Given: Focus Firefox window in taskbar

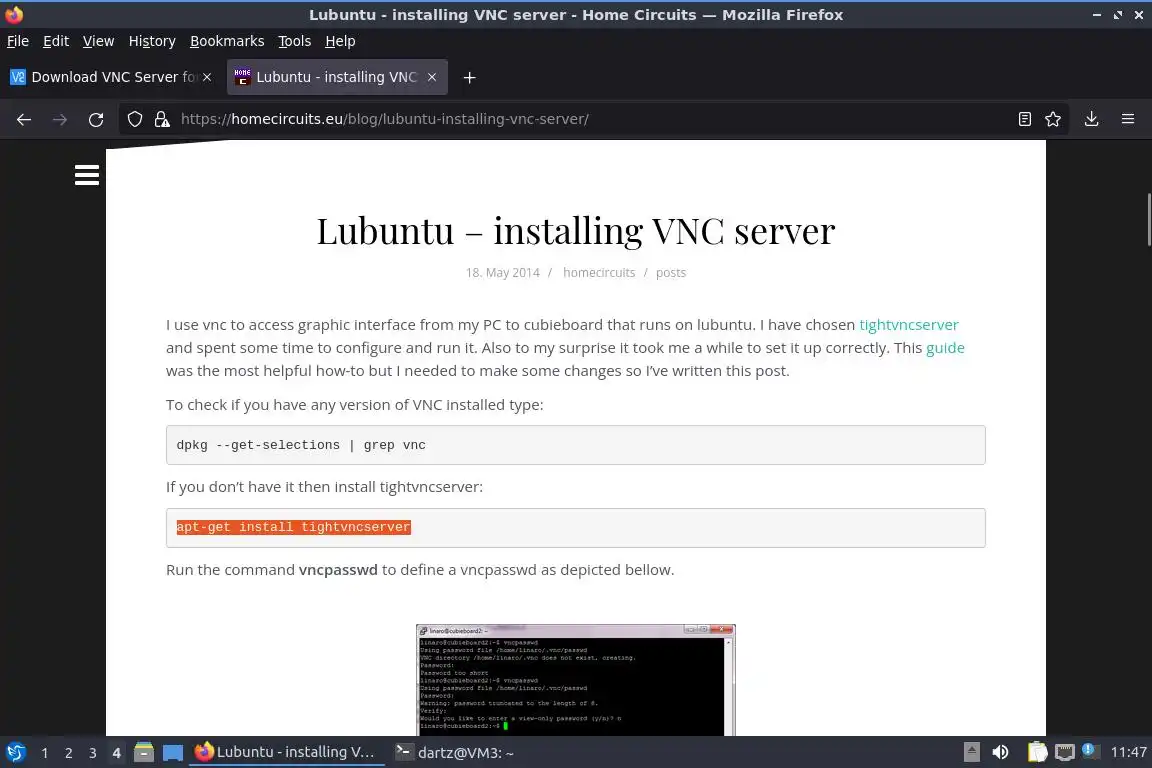Looking at the screenshot, I should point(287,753).
